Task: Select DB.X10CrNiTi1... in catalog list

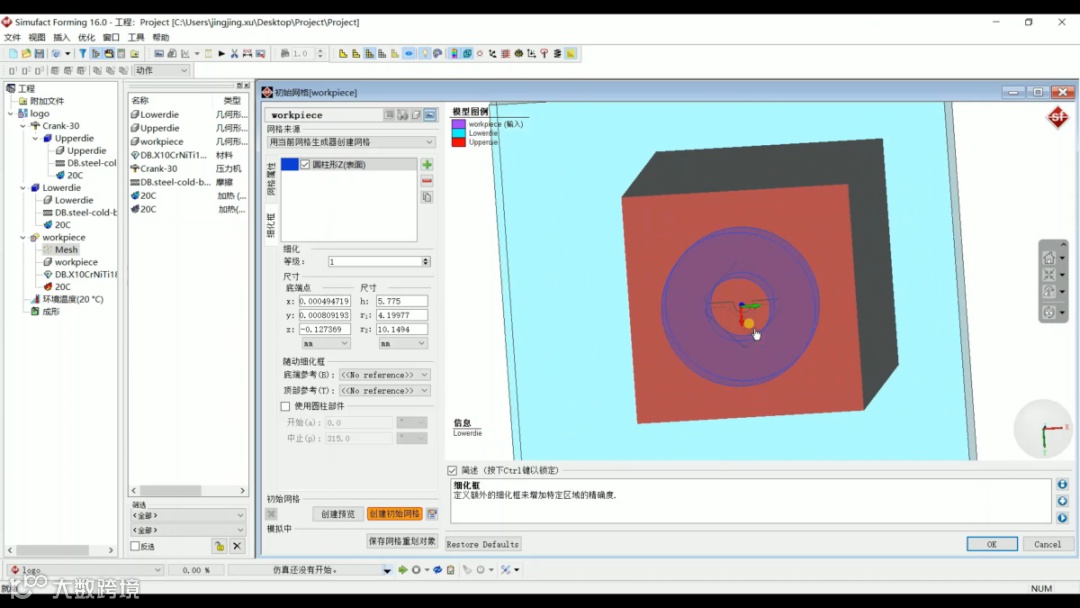Action: coord(173,156)
